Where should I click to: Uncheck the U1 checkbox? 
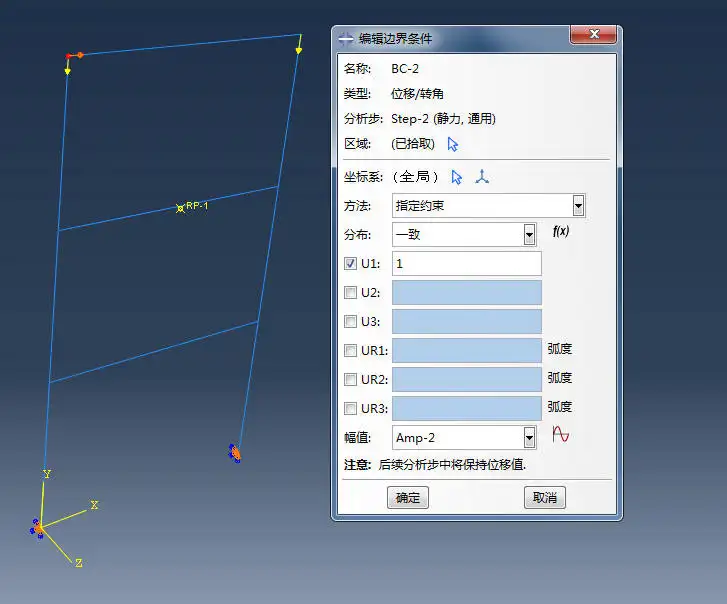[351, 263]
